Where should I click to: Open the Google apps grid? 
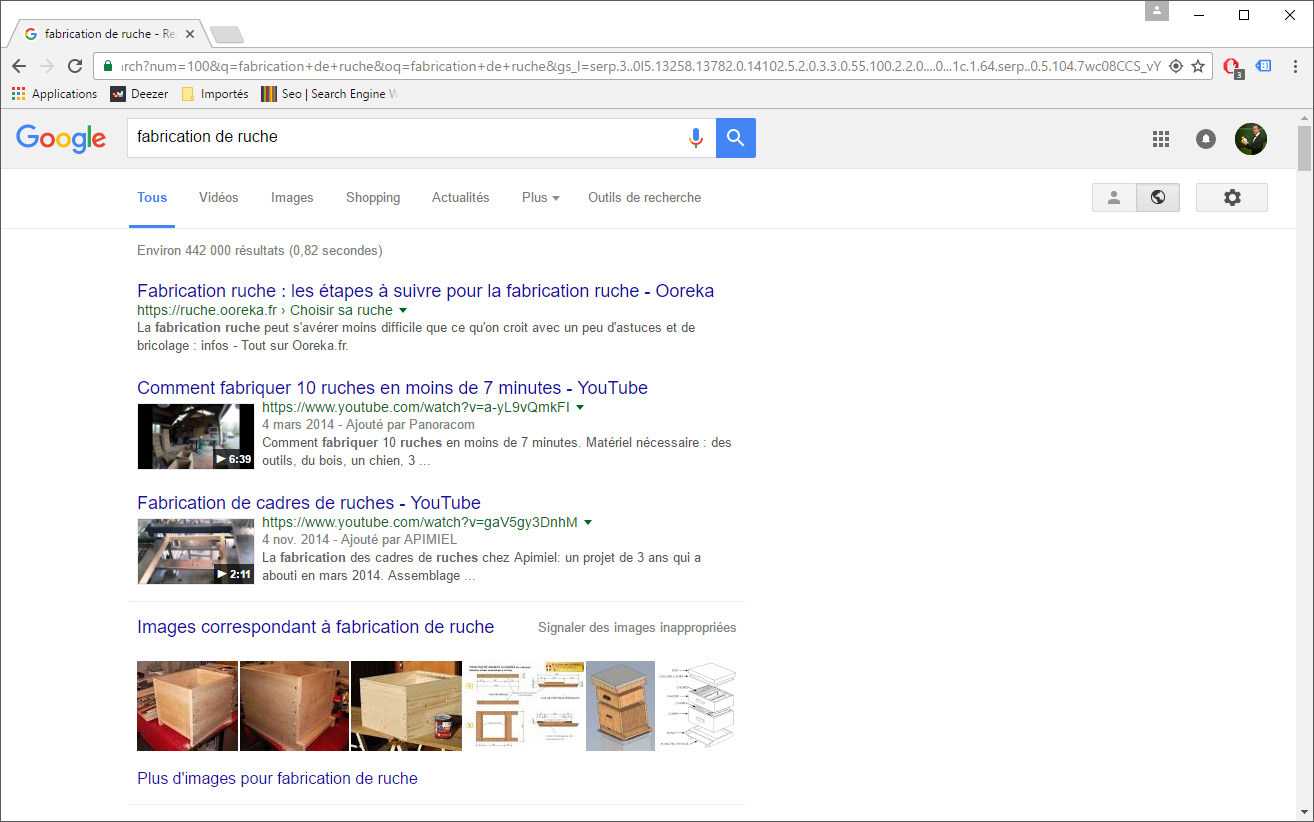click(1161, 139)
